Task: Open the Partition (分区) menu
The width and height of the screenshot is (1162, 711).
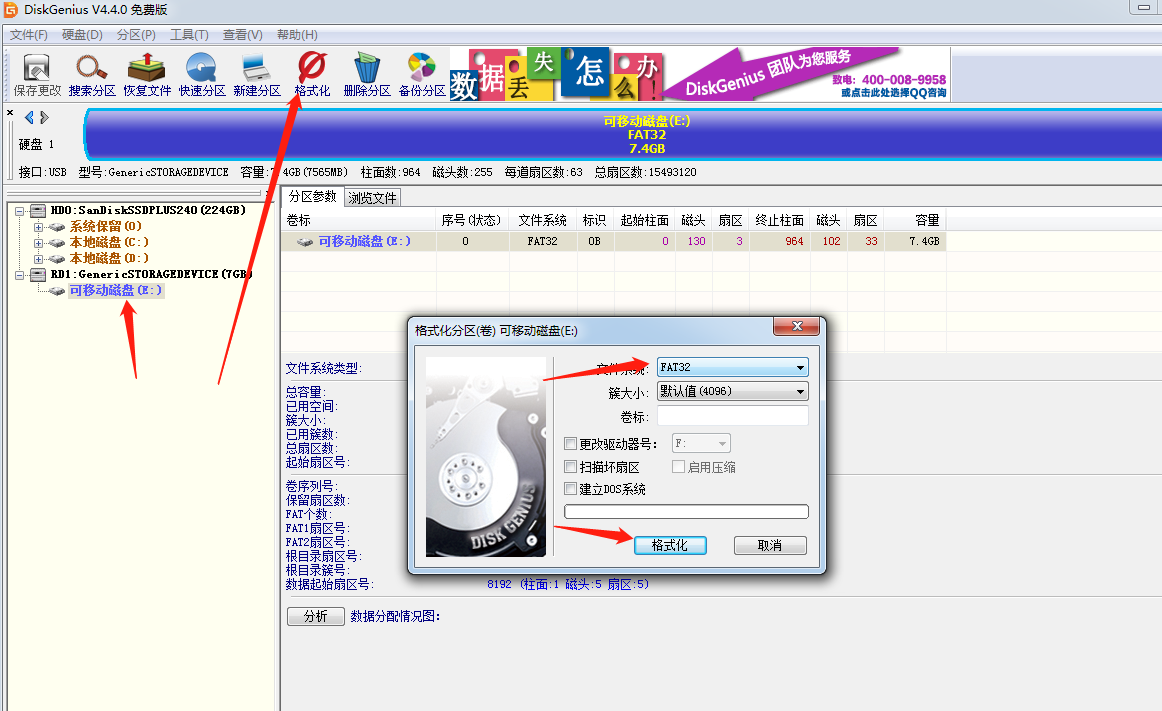Action: click(x=136, y=35)
